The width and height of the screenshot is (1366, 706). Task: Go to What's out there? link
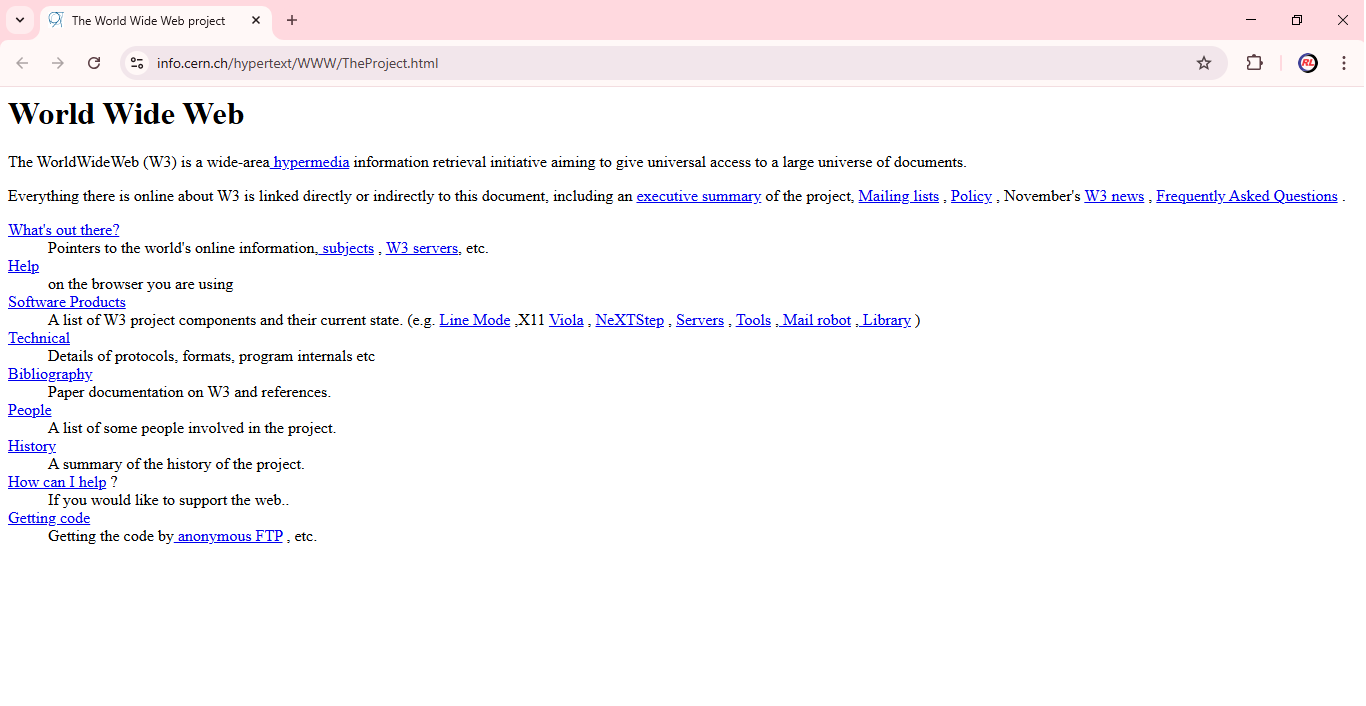coord(63,230)
